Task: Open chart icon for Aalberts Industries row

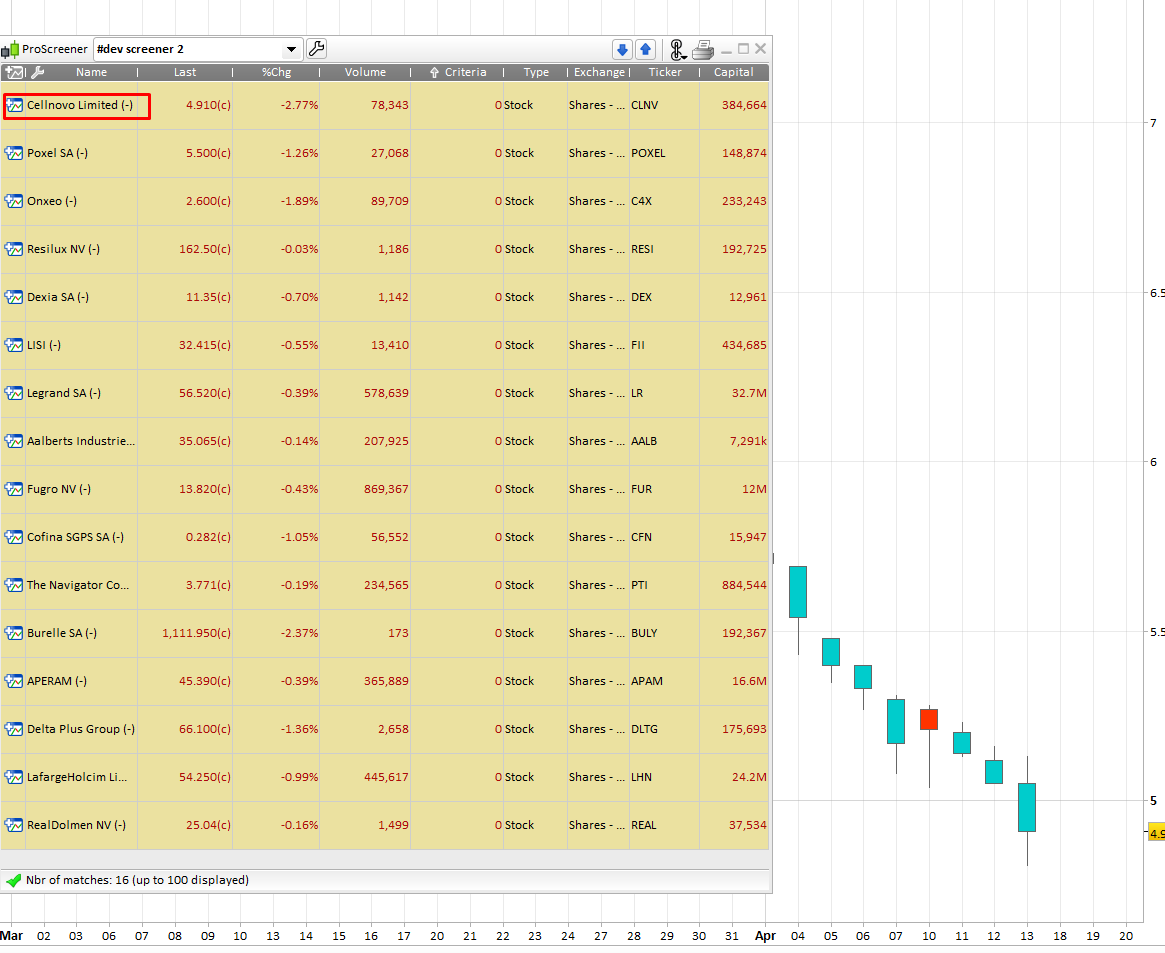Action: tap(14, 441)
